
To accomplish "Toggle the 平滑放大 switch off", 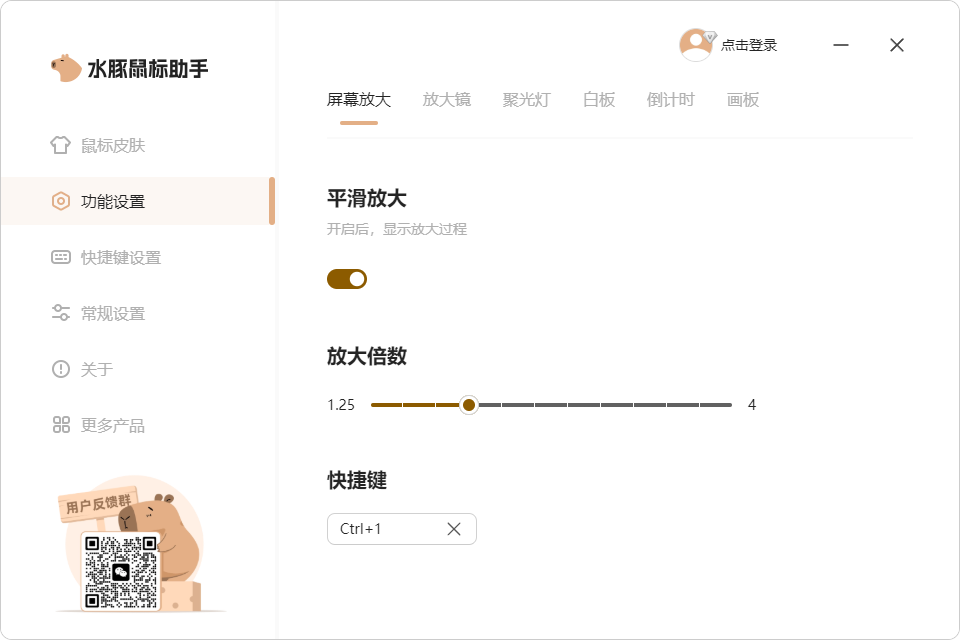I will tap(347, 279).
